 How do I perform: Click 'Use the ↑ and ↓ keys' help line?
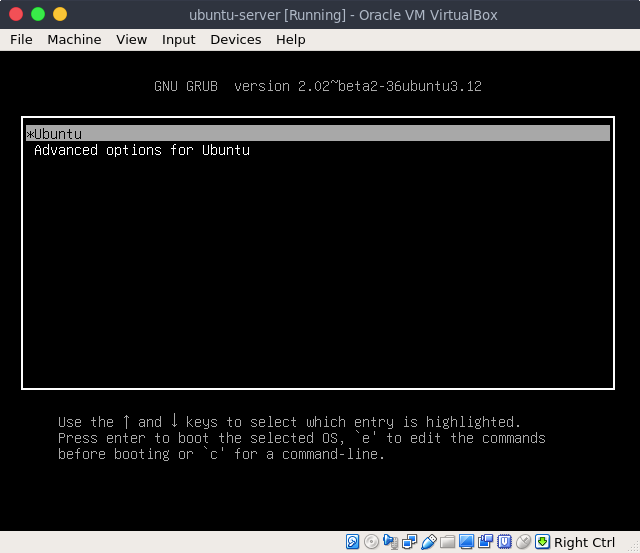(x=289, y=422)
